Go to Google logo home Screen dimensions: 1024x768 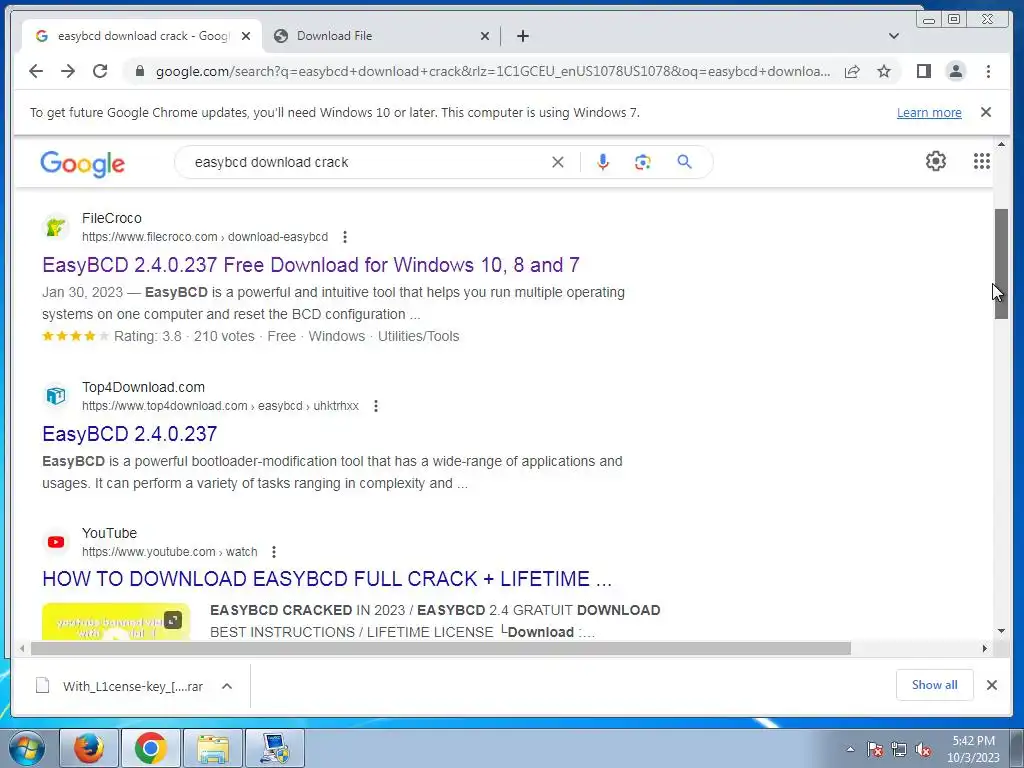click(82, 163)
